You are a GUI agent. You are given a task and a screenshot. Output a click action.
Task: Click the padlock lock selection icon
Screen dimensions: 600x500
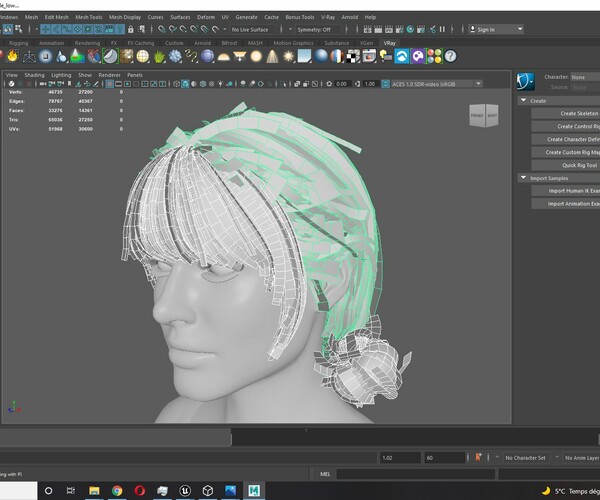[x=131, y=29]
